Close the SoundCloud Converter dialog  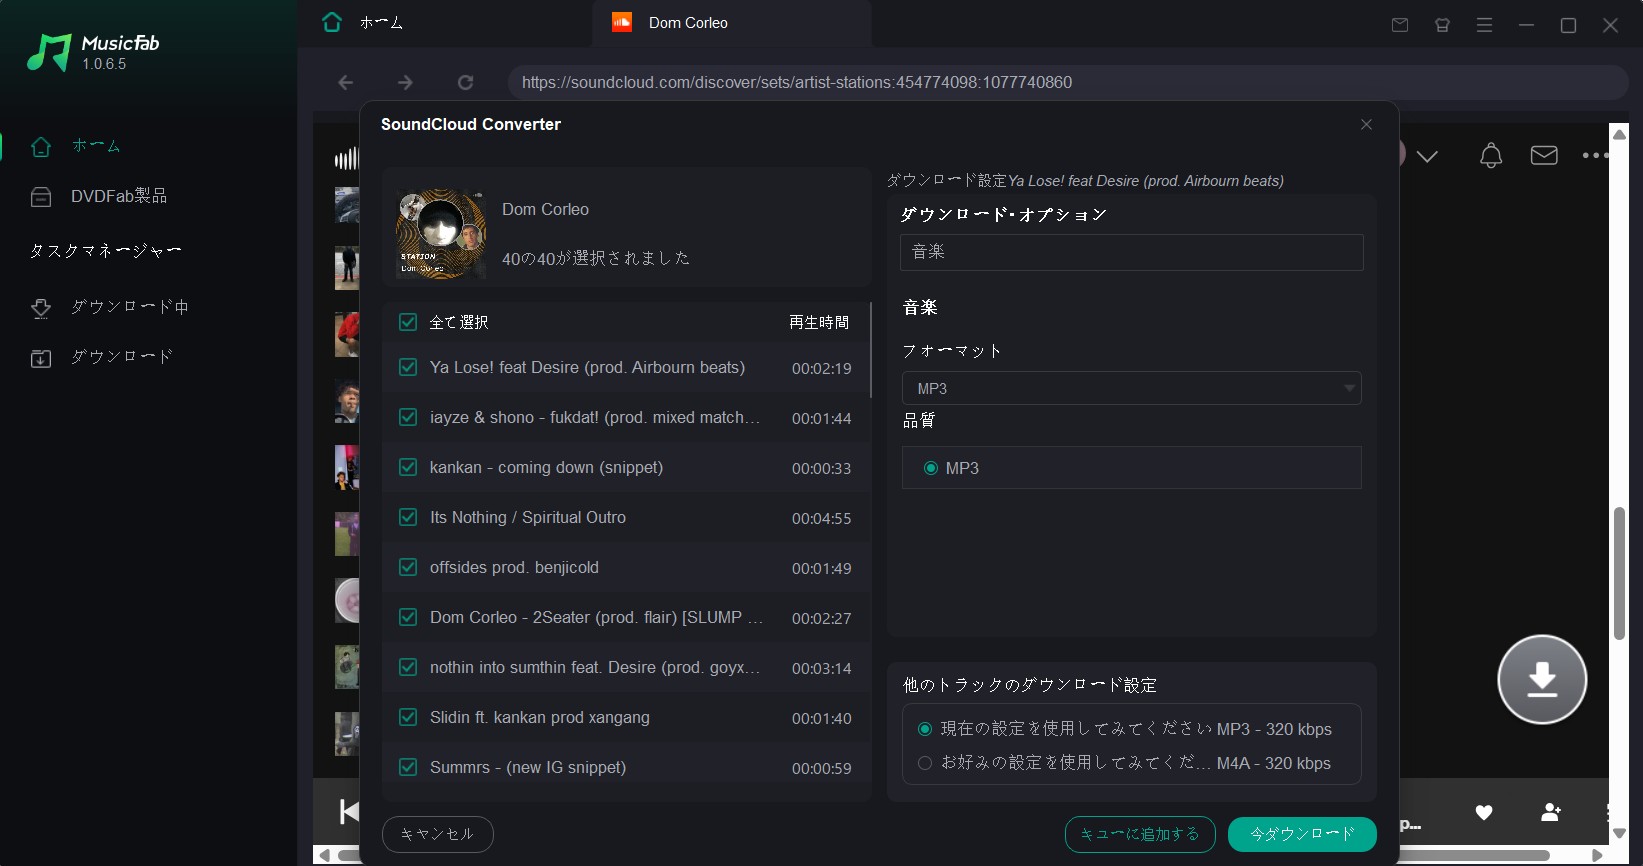(x=1366, y=124)
